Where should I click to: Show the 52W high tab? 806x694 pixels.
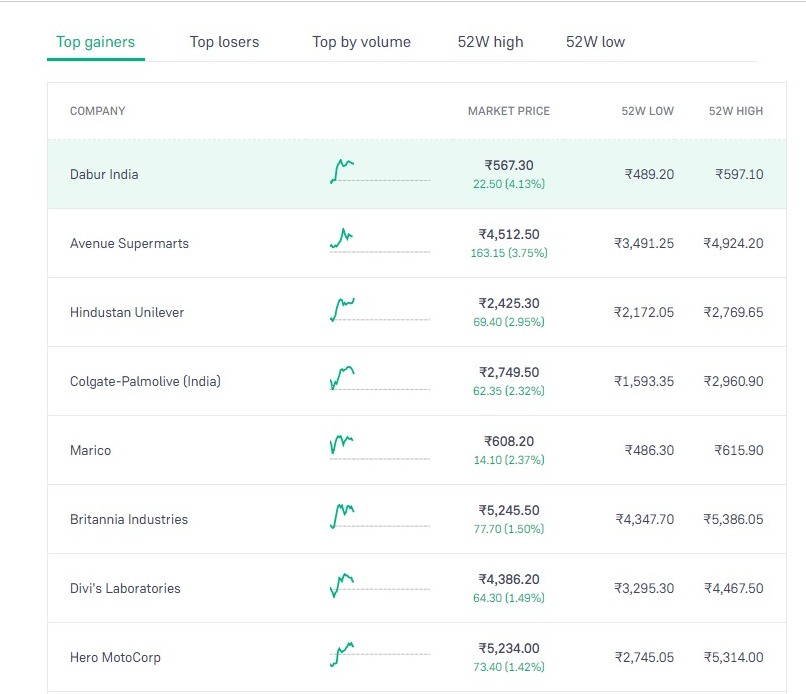click(490, 42)
